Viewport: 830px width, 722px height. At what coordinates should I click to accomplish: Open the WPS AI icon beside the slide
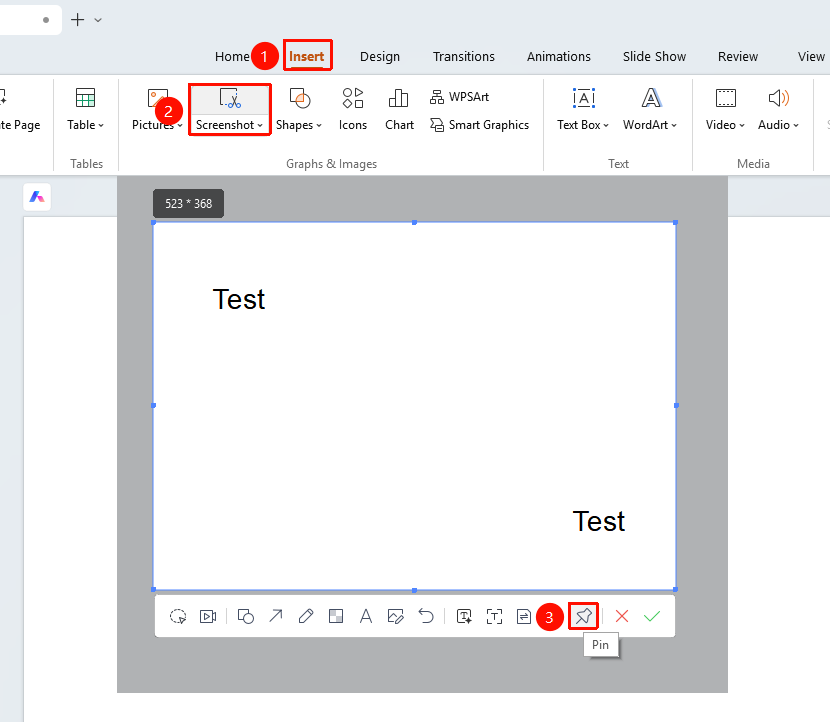click(x=37, y=197)
